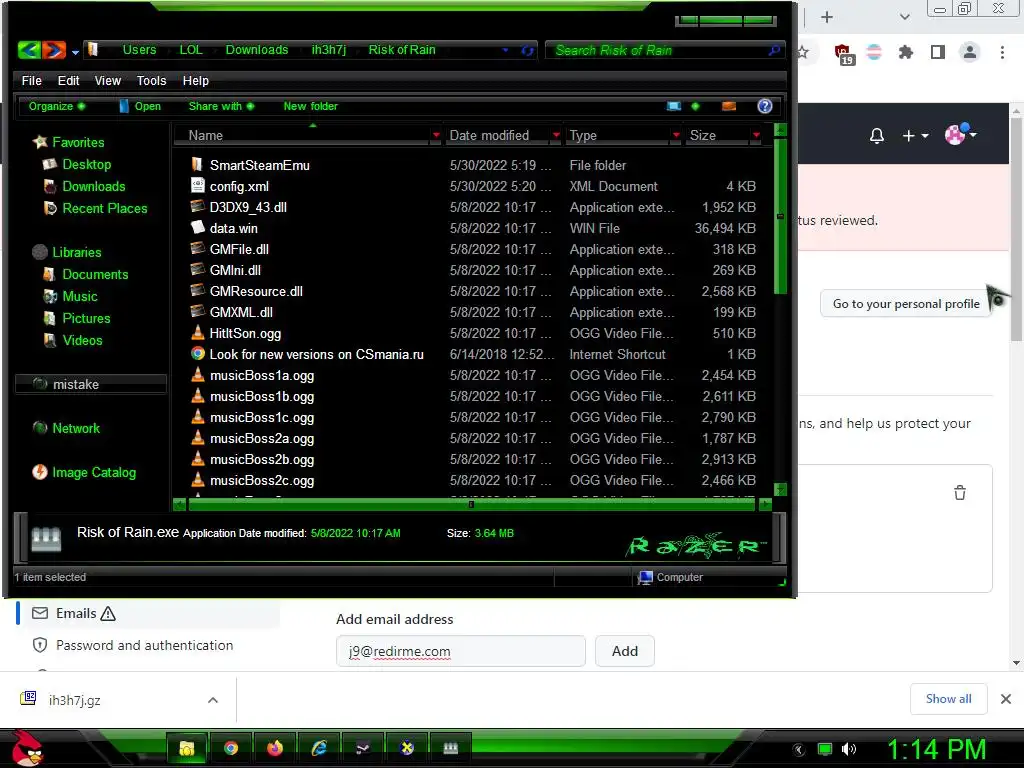Click the orange Forward arrow in Explorer
Image resolution: width=1024 pixels, height=768 pixels.
(54, 50)
